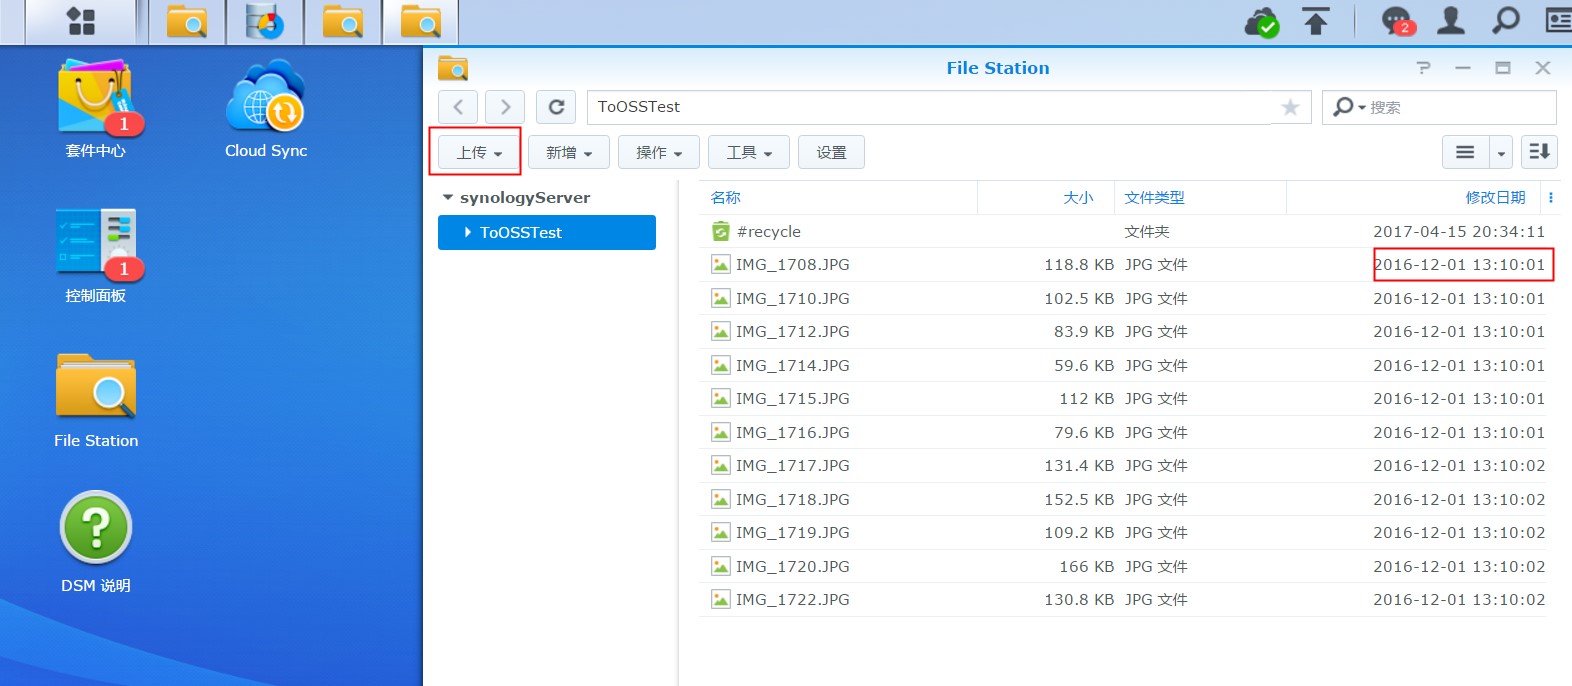Select file IMG_1720.JPG
The image size is (1572, 686).
point(1122,566)
